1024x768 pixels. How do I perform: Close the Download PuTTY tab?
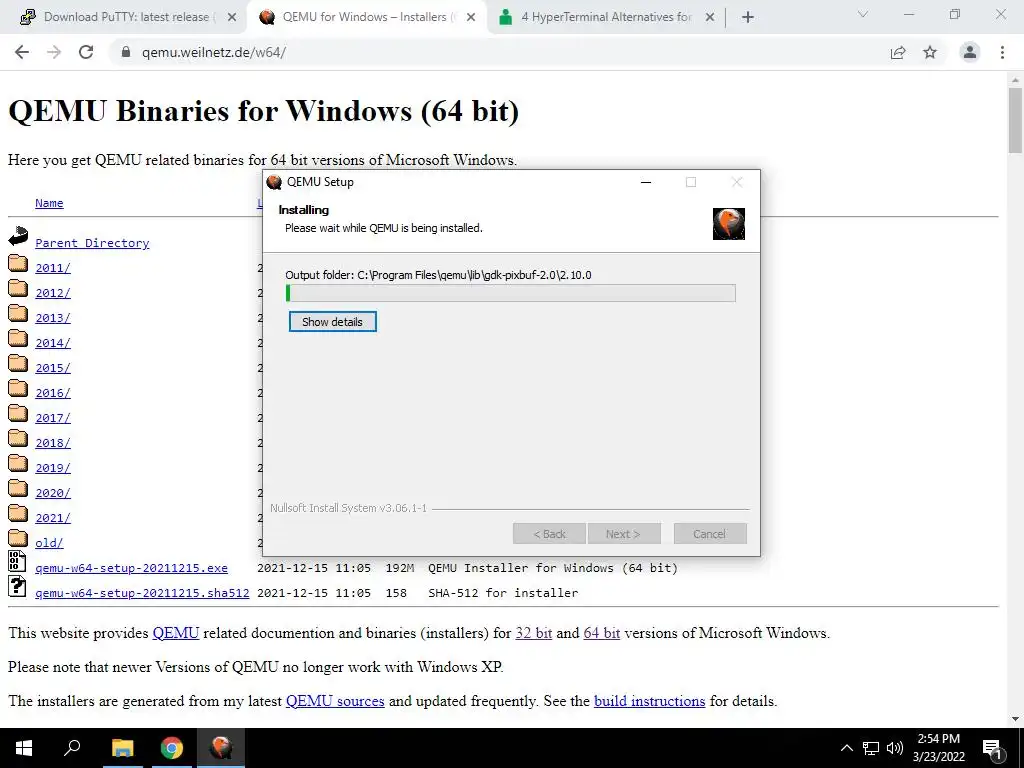pos(231,17)
